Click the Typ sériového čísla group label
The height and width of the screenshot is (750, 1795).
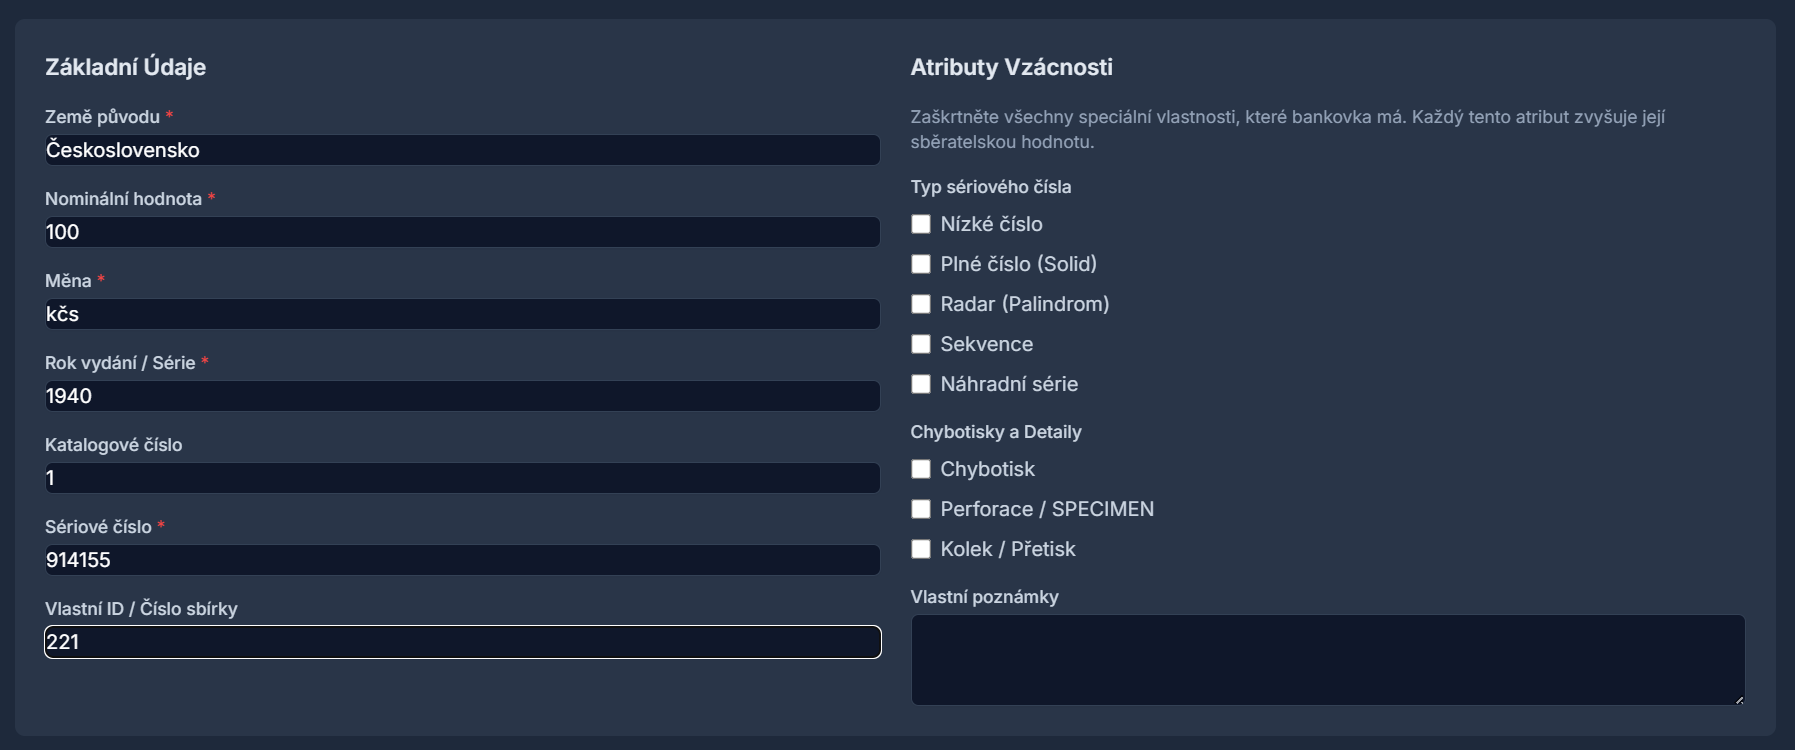coord(991,186)
